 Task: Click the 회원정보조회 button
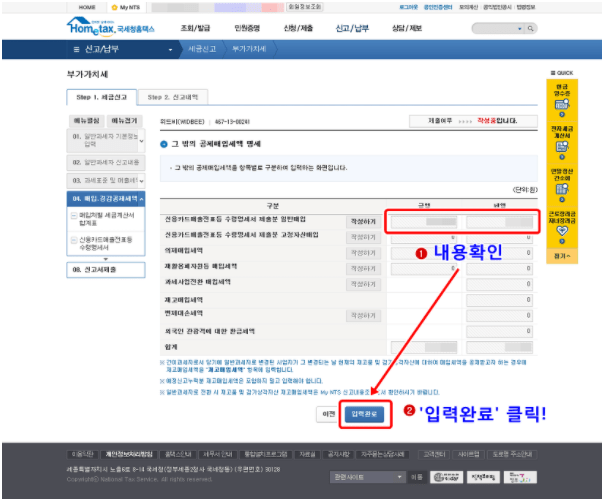305,7
